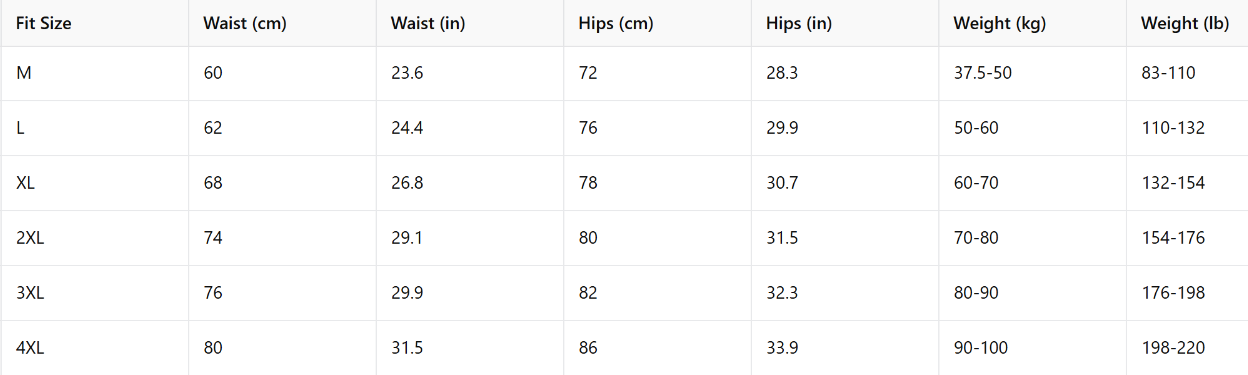This screenshot has width=1248, height=375.
Task: Select the 198-220 weight cell
Action: [1173, 348]
